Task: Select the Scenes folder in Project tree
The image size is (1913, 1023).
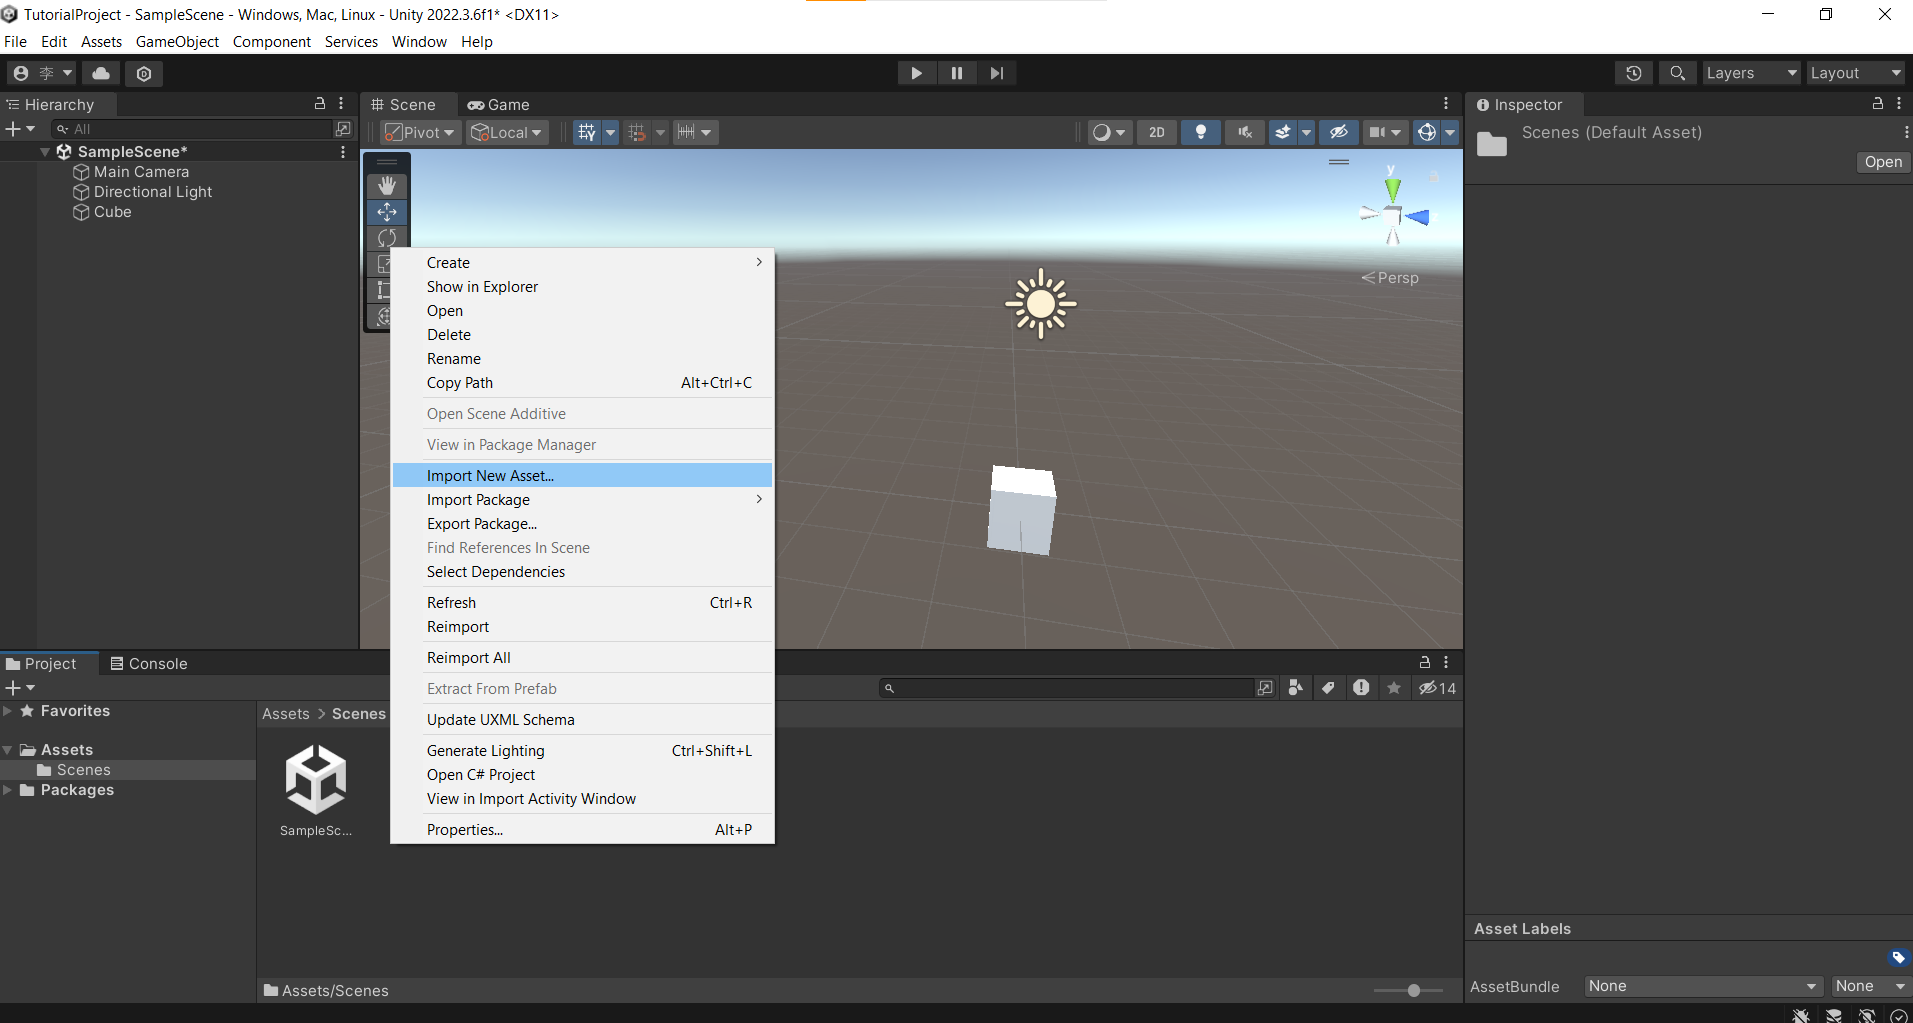Action: 84,770
